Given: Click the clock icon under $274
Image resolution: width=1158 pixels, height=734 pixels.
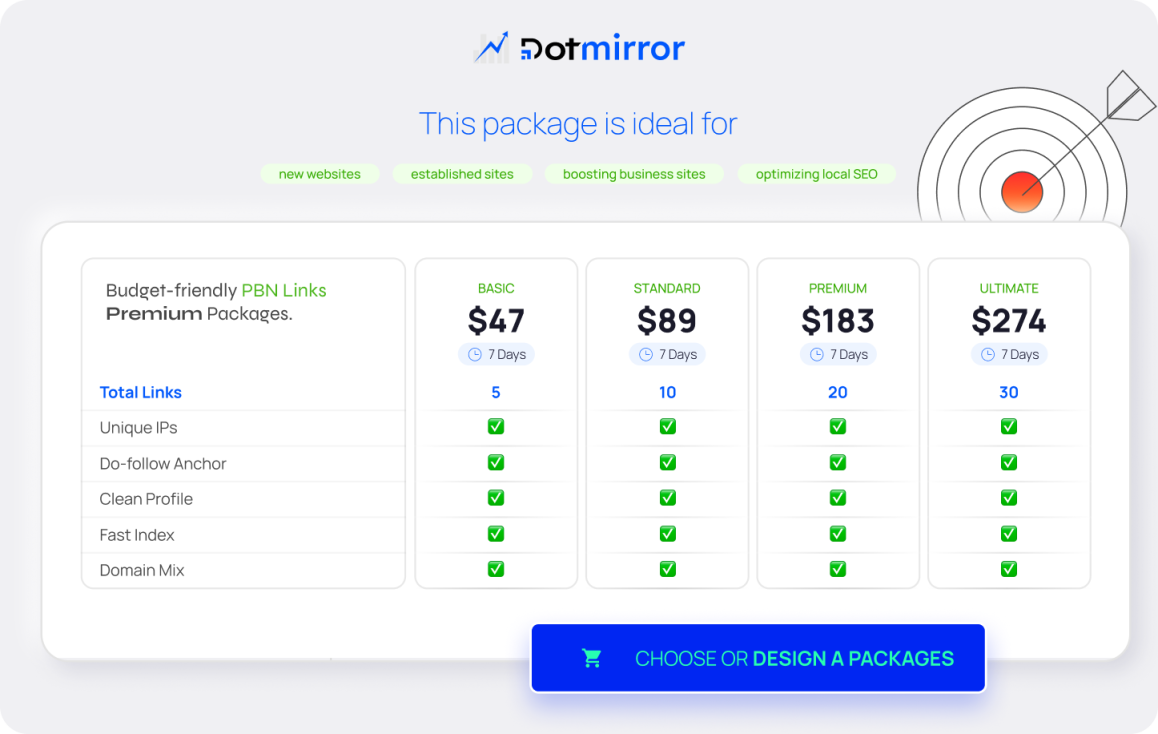Looking at the screenshot, I should tap(987, 354).
